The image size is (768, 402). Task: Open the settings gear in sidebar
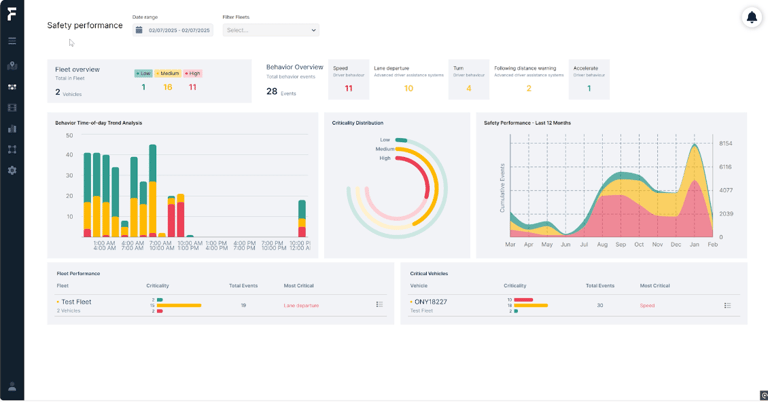(12, 170)
